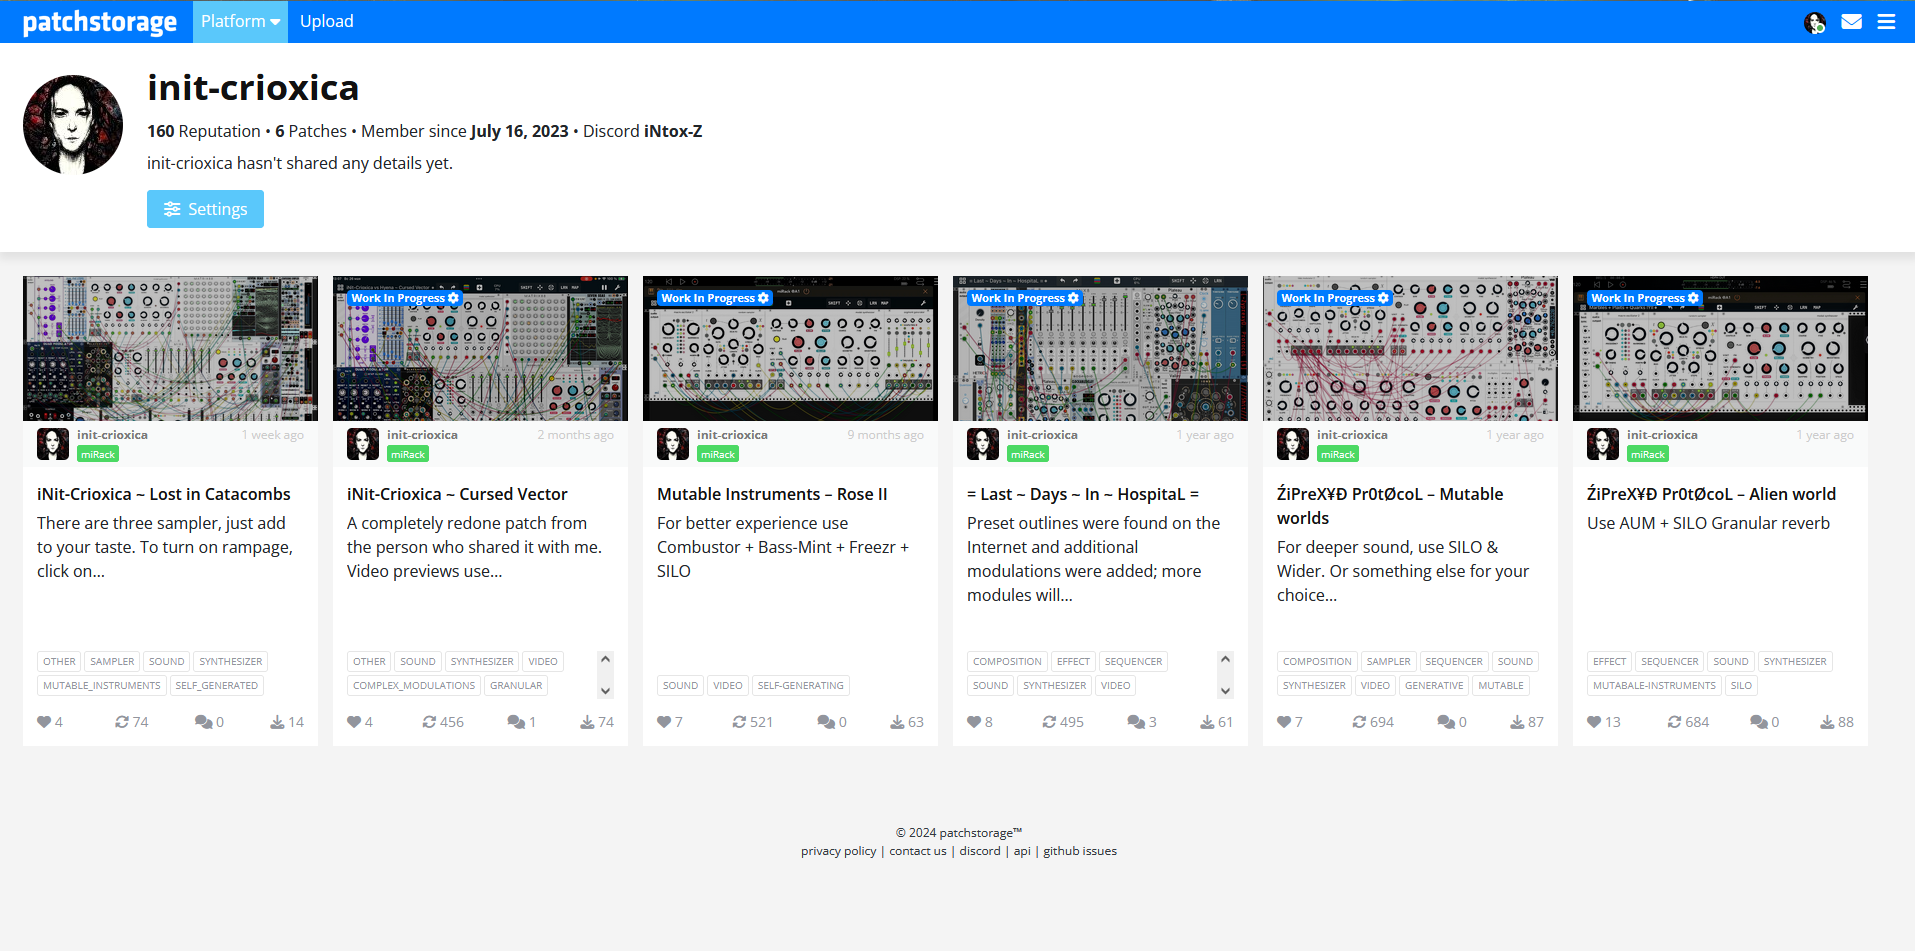Click download icon on Last Days In Hospital
This screenshot has width=1915, height=951.
click(1207, 722)
